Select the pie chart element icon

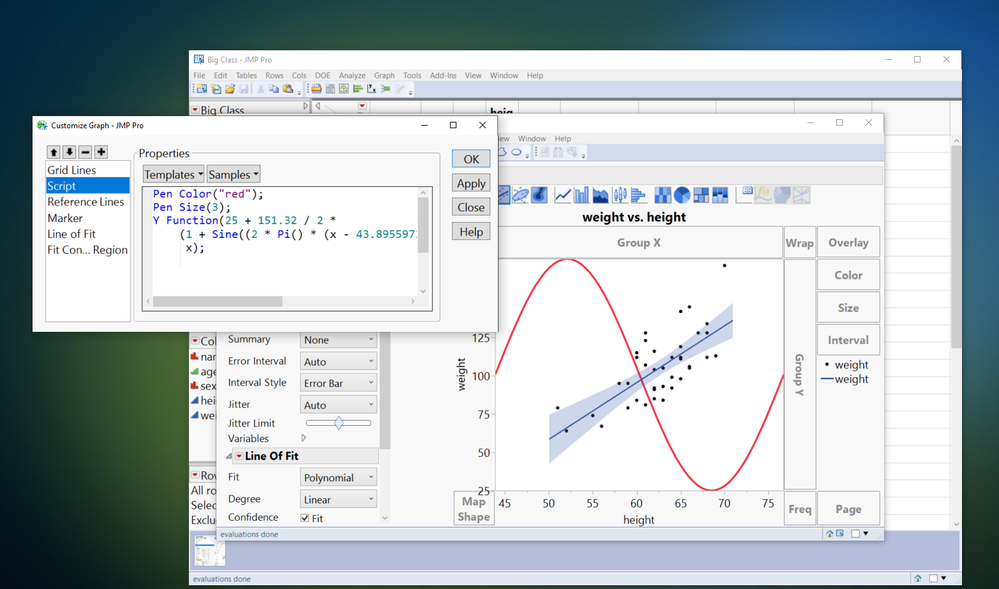click(x=683, y=195)
